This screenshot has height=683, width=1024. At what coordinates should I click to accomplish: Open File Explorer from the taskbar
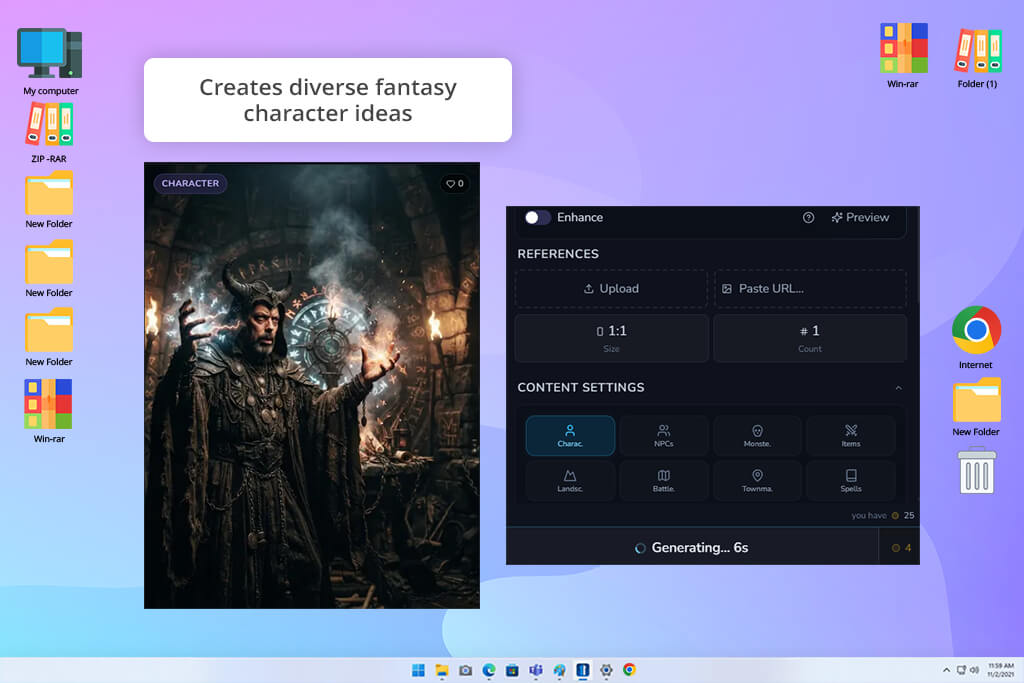(x=442, y=670)
